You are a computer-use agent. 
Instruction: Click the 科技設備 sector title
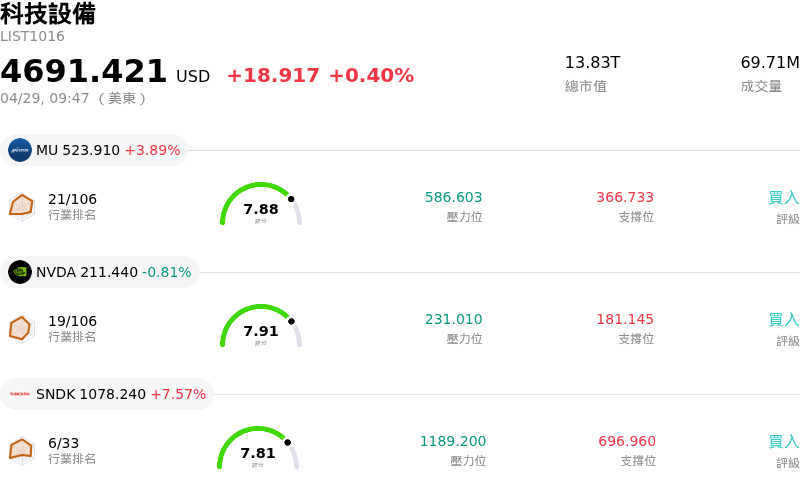[x=48, y=14]
